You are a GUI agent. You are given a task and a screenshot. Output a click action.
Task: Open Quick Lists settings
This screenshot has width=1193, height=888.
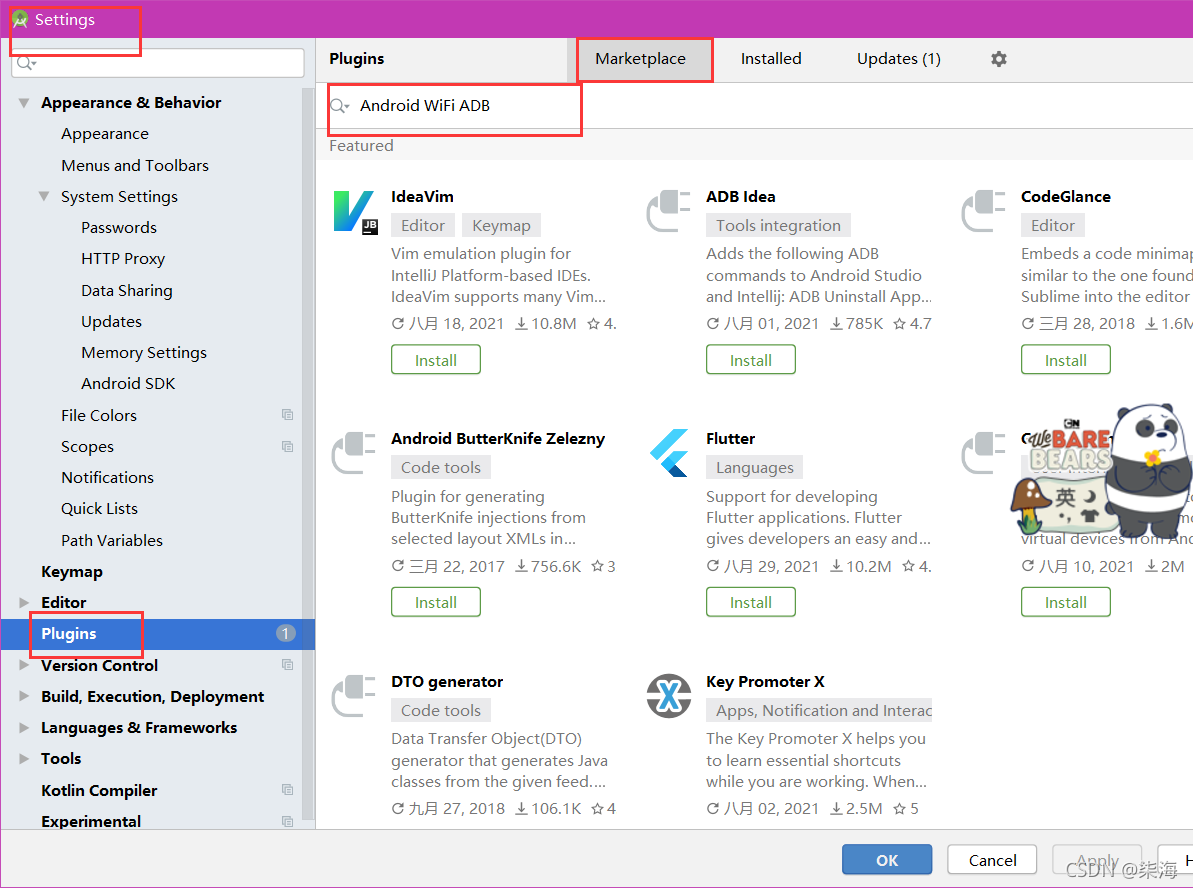coord(100,508)
